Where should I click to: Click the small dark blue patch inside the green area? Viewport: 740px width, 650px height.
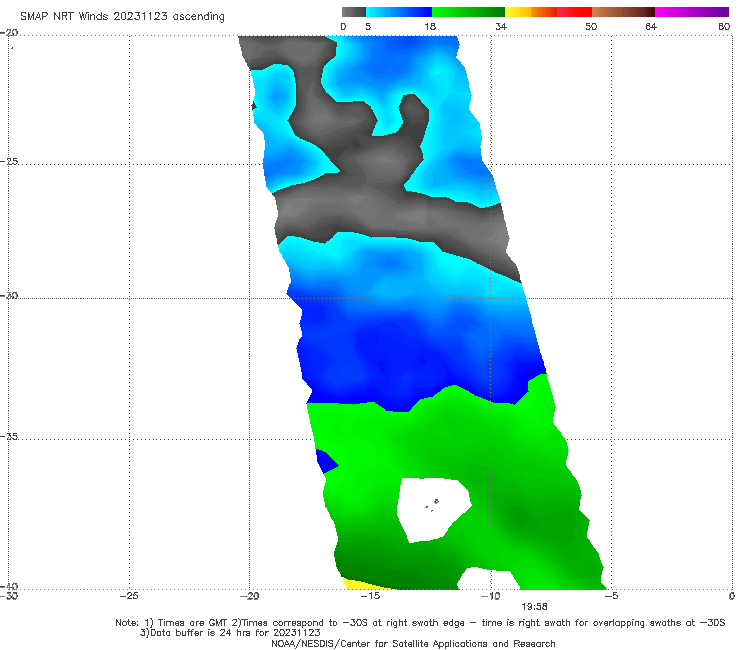coord(325,461)
